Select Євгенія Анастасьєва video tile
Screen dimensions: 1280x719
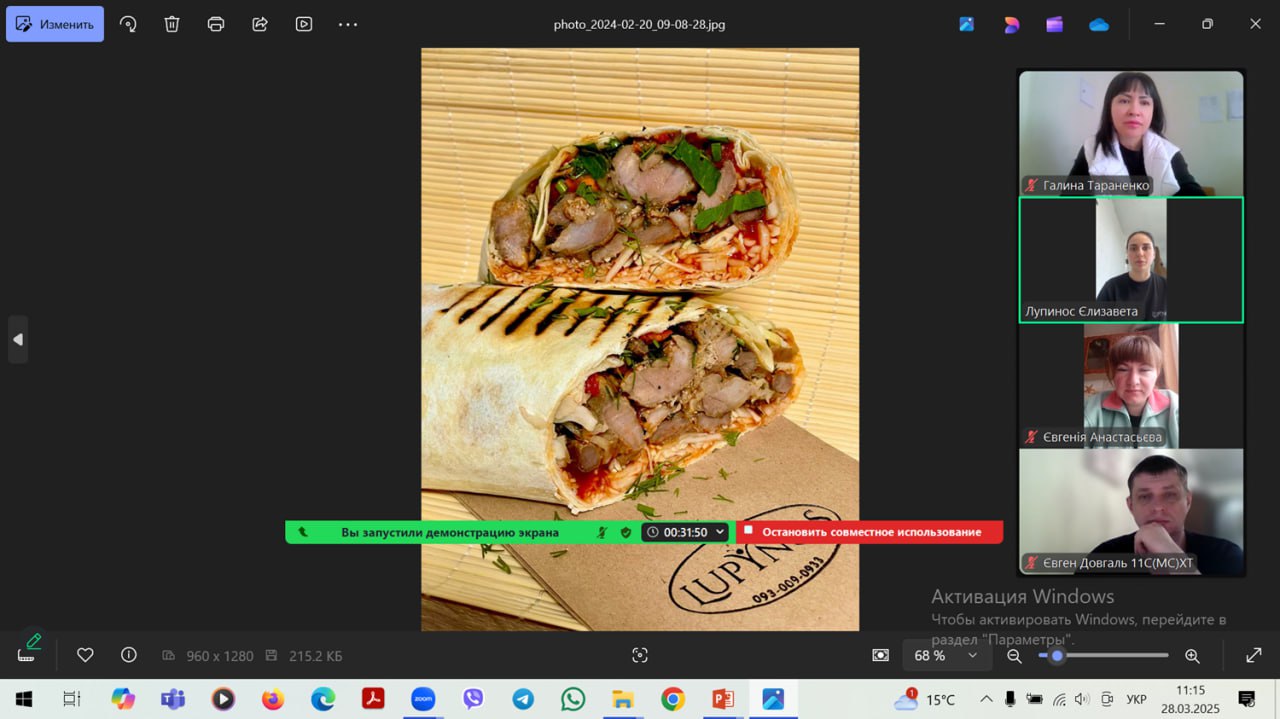click(x=1131, y=385)
